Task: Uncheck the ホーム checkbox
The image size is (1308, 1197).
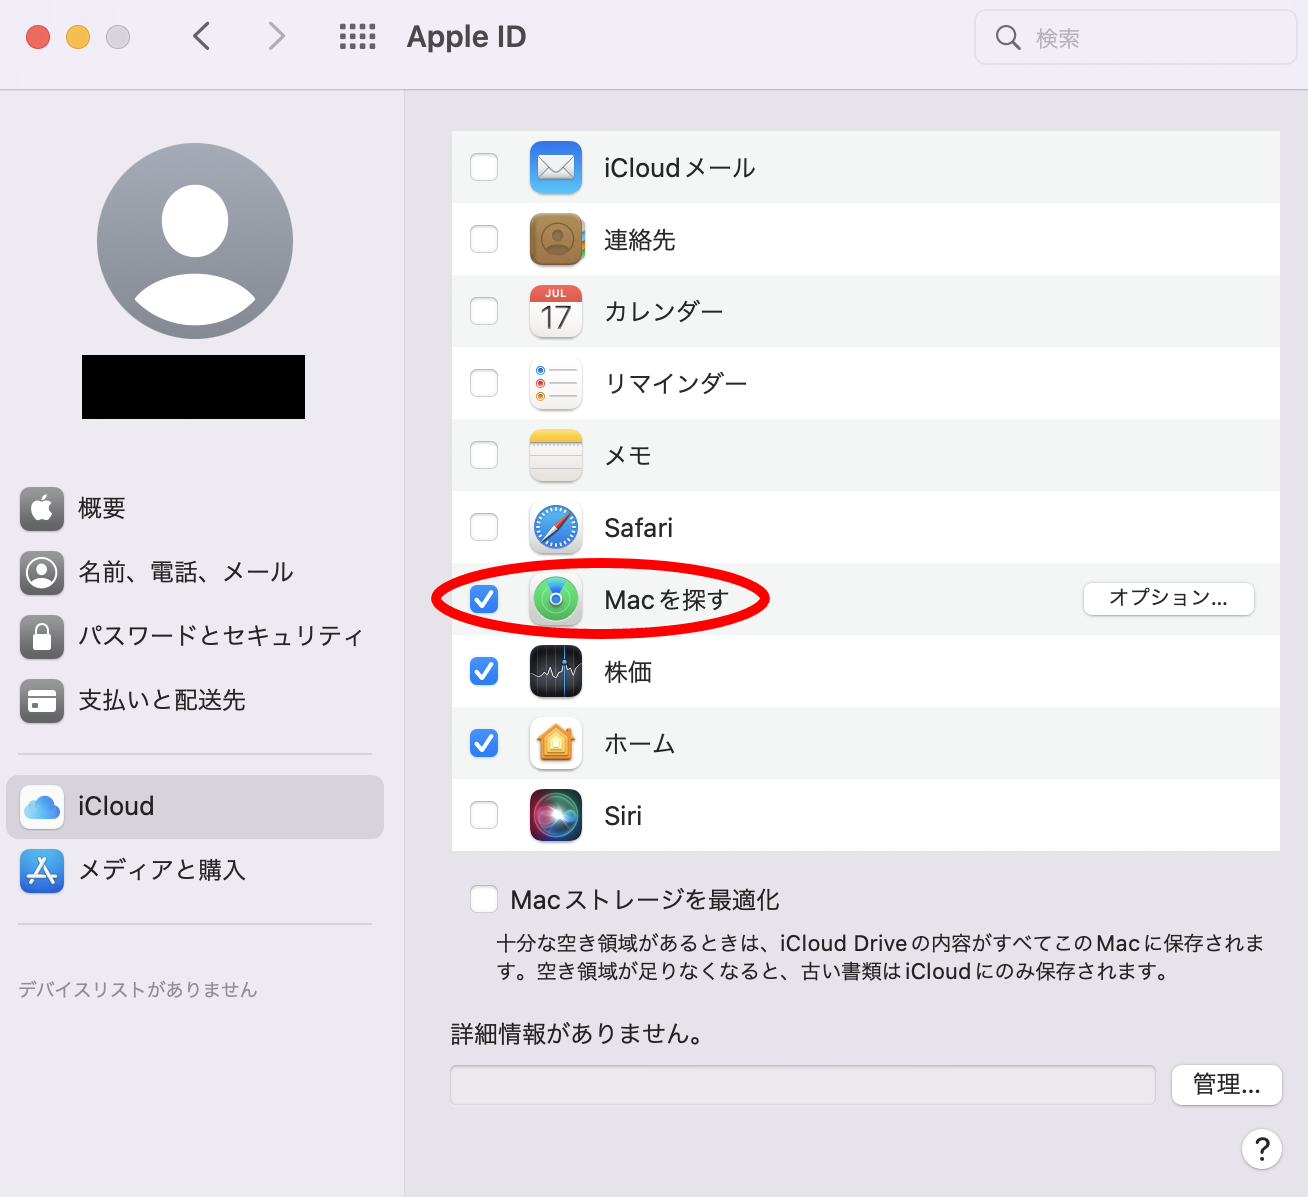Action: [484, 743]
